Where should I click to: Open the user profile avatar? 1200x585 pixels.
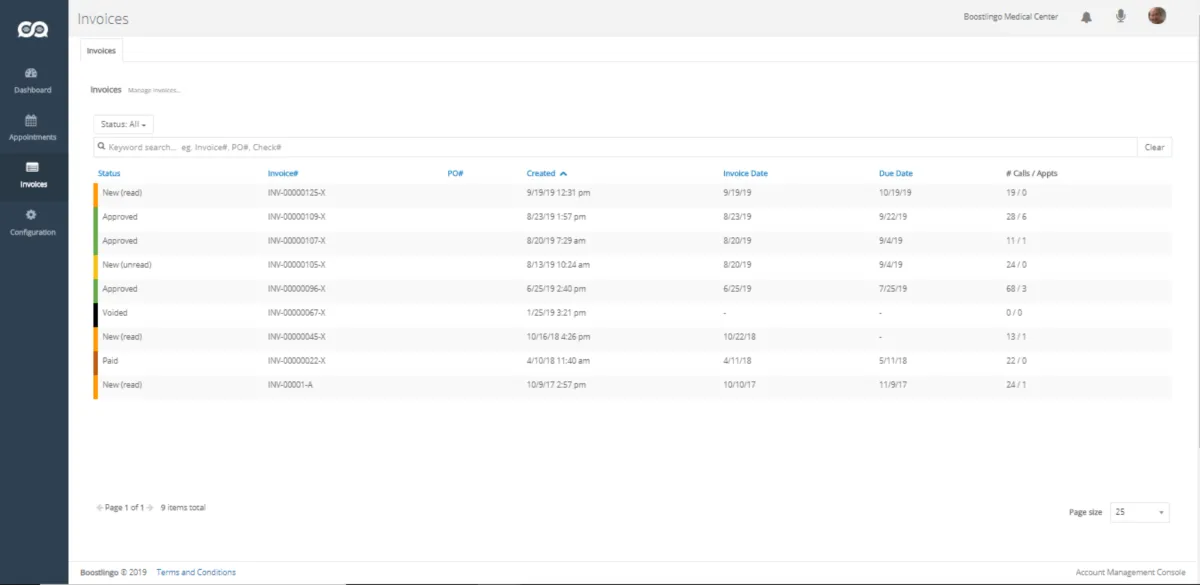(1157, 16)
